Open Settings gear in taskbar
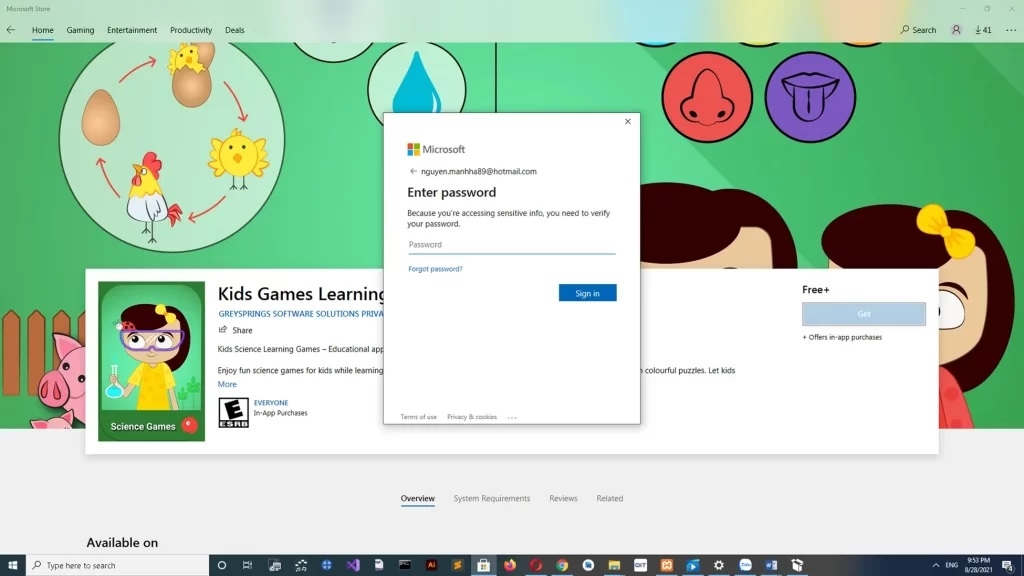 coord(718,565)
